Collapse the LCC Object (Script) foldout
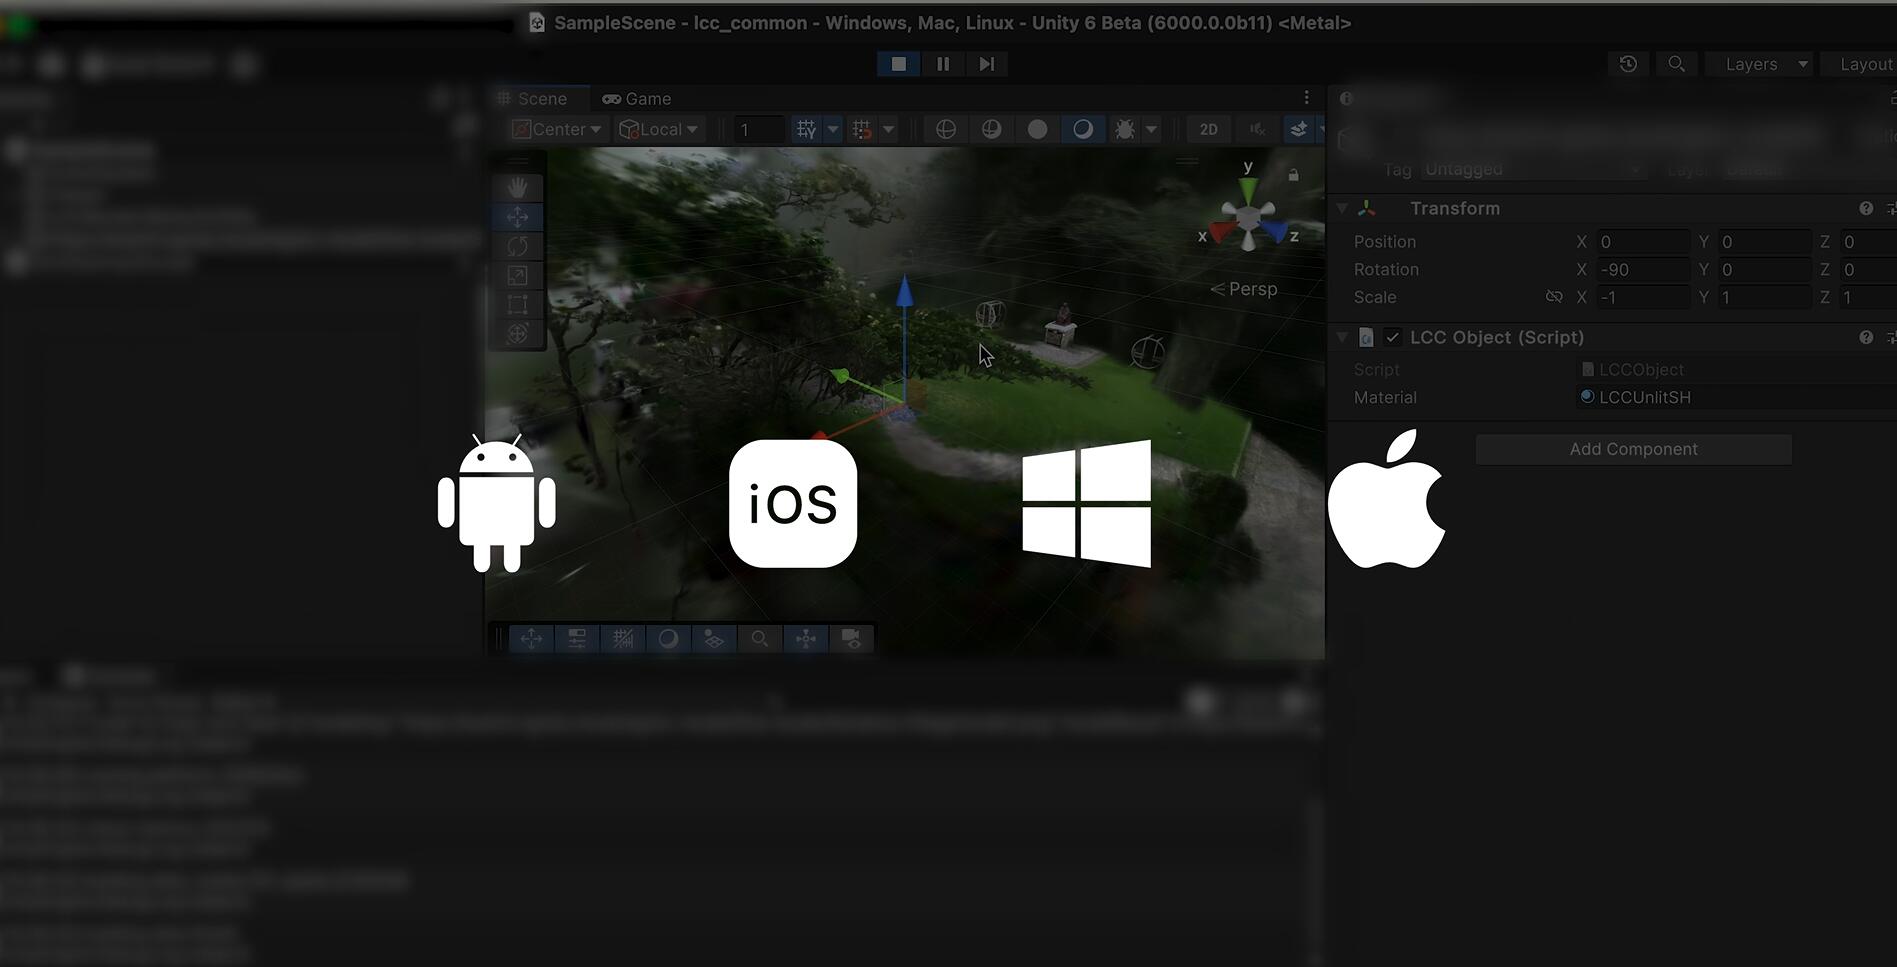This screenshot has height=967, width=1897. [1342, 337]
